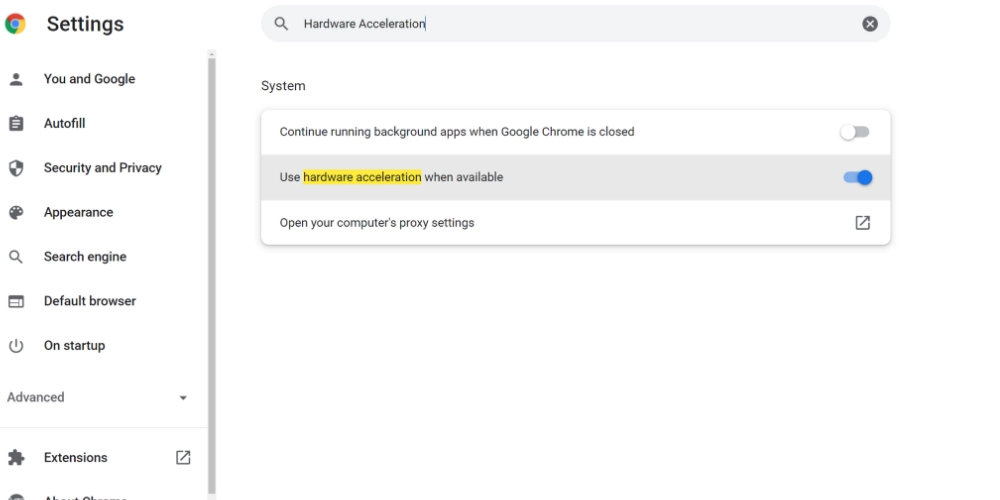
Task: Click the highlighted 'hardware acceleration' text
Action: [362, 177]
